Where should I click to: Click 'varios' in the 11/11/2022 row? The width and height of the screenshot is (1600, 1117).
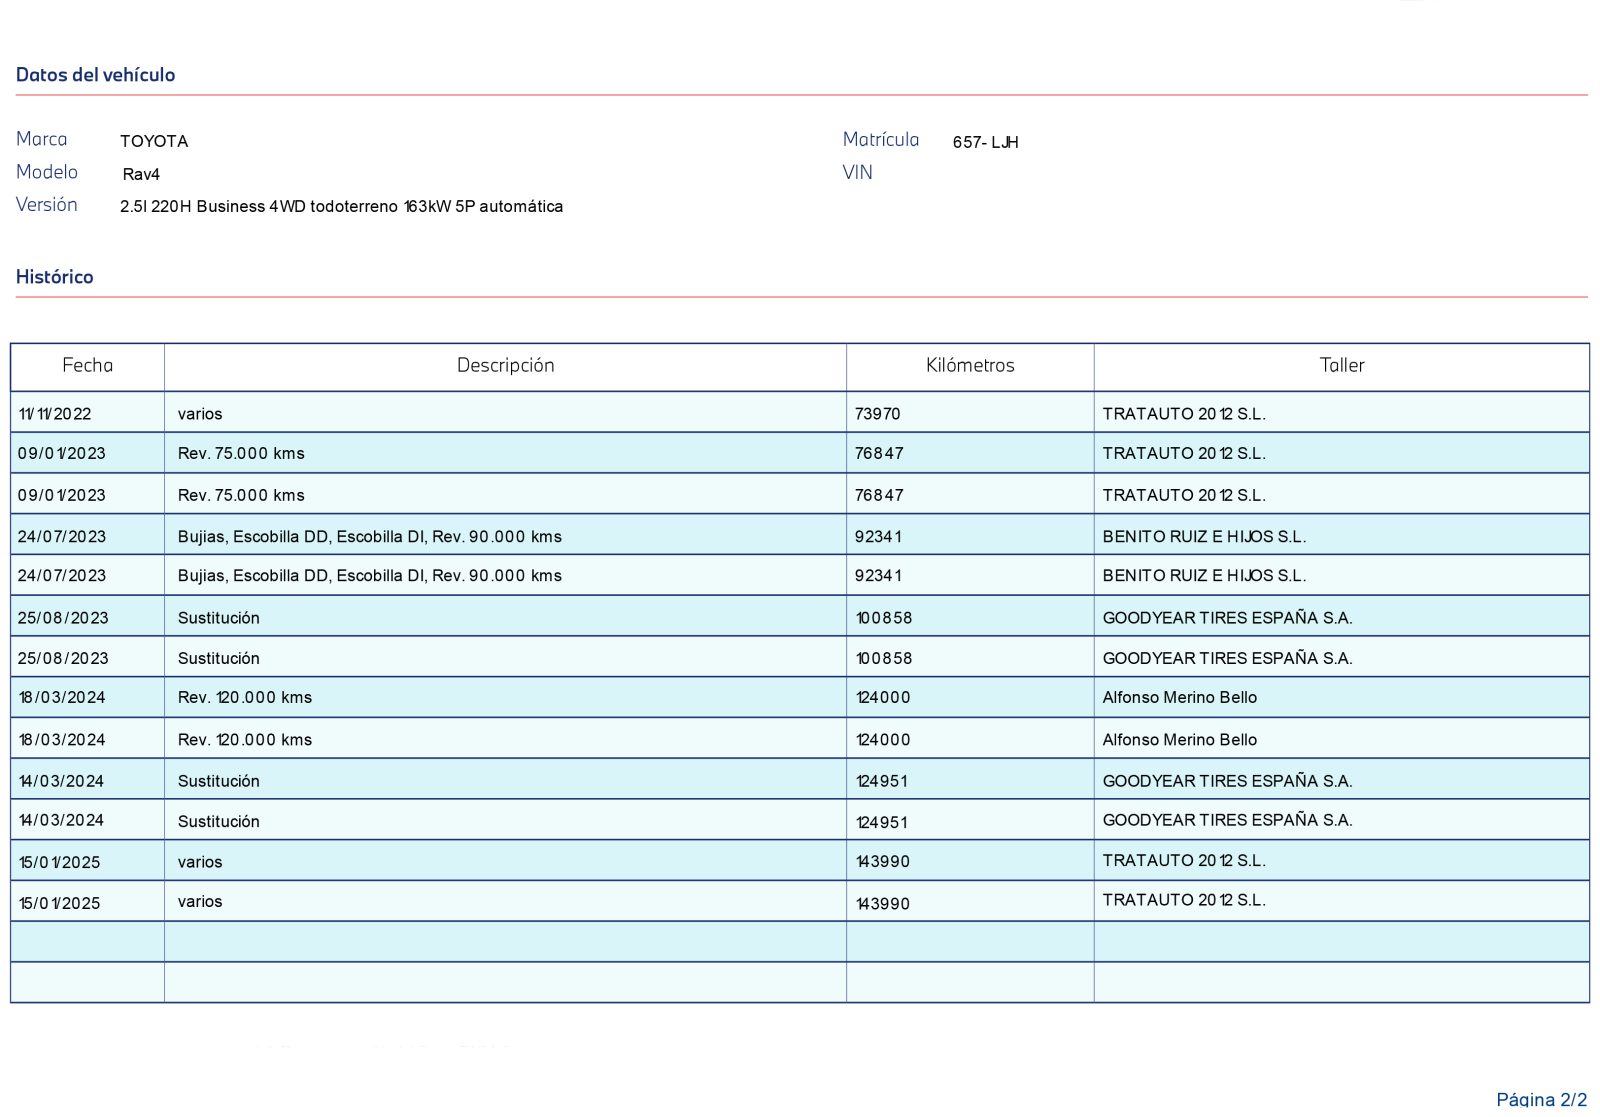tap(200, 414)
